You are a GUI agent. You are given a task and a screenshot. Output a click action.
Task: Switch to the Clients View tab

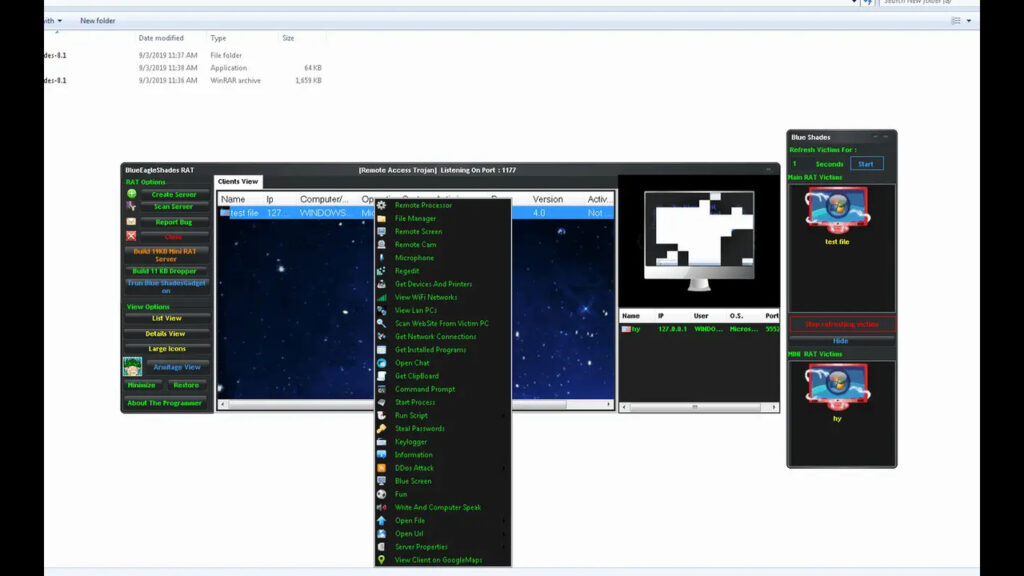pyautogui.click(x=238, y=182)
